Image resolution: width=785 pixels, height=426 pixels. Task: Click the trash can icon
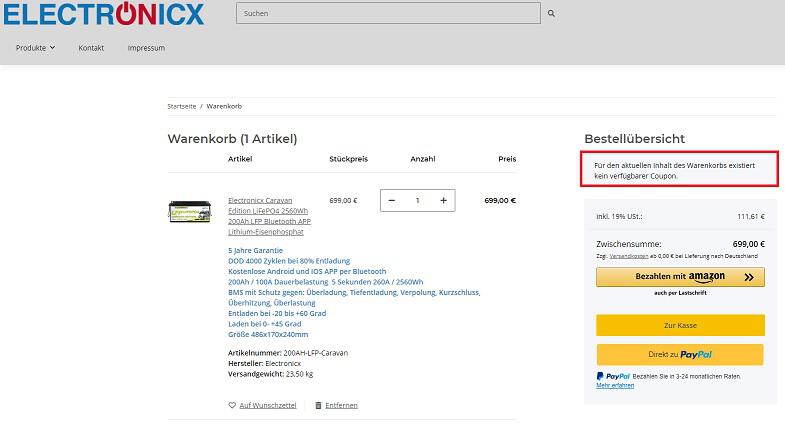318,405
